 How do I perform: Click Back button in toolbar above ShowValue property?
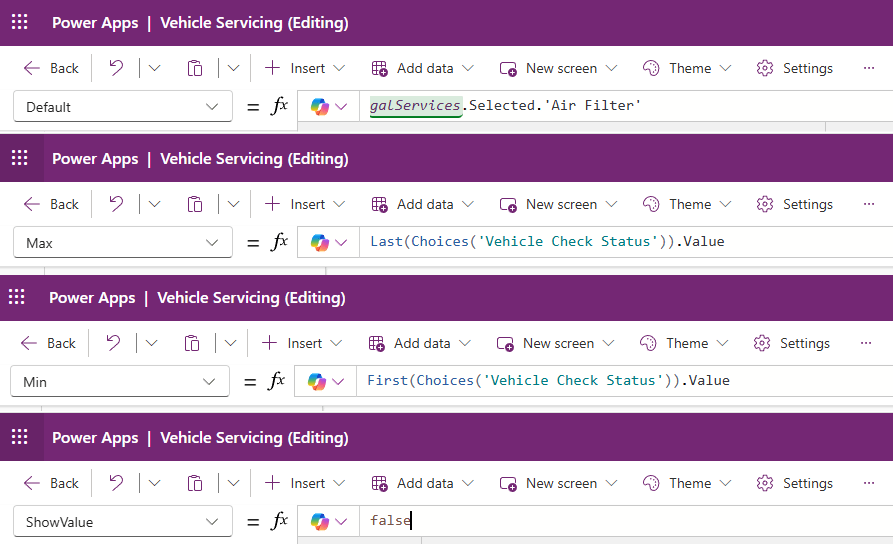(x=50, y=483)
